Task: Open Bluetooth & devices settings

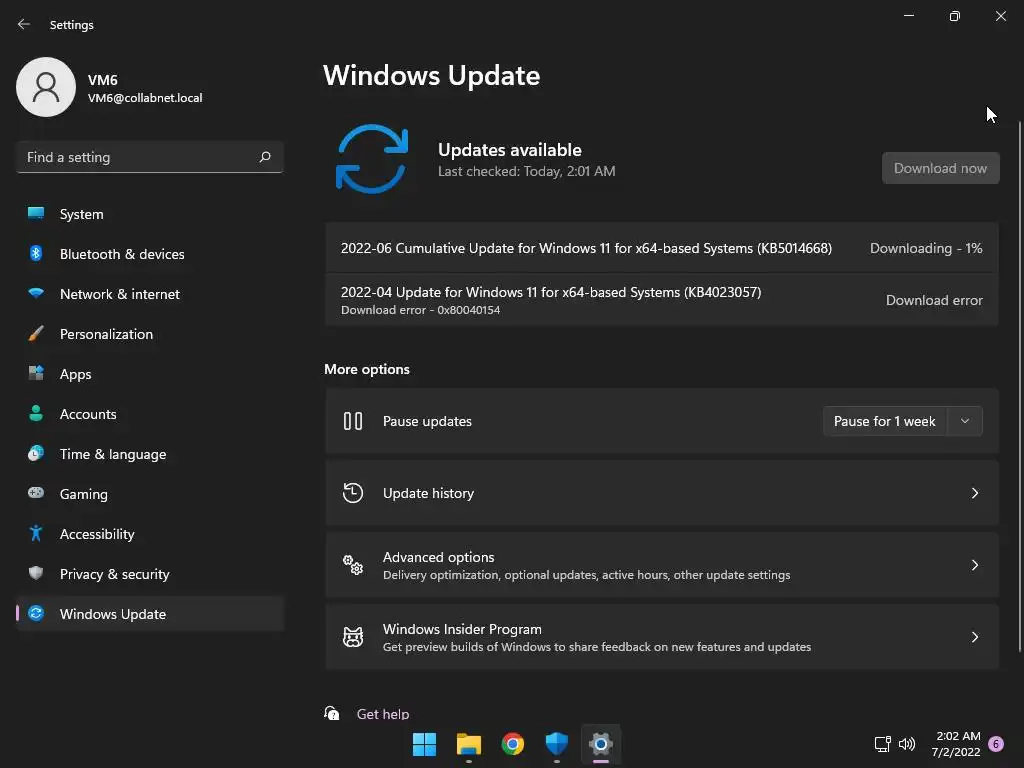Action: 150,254
